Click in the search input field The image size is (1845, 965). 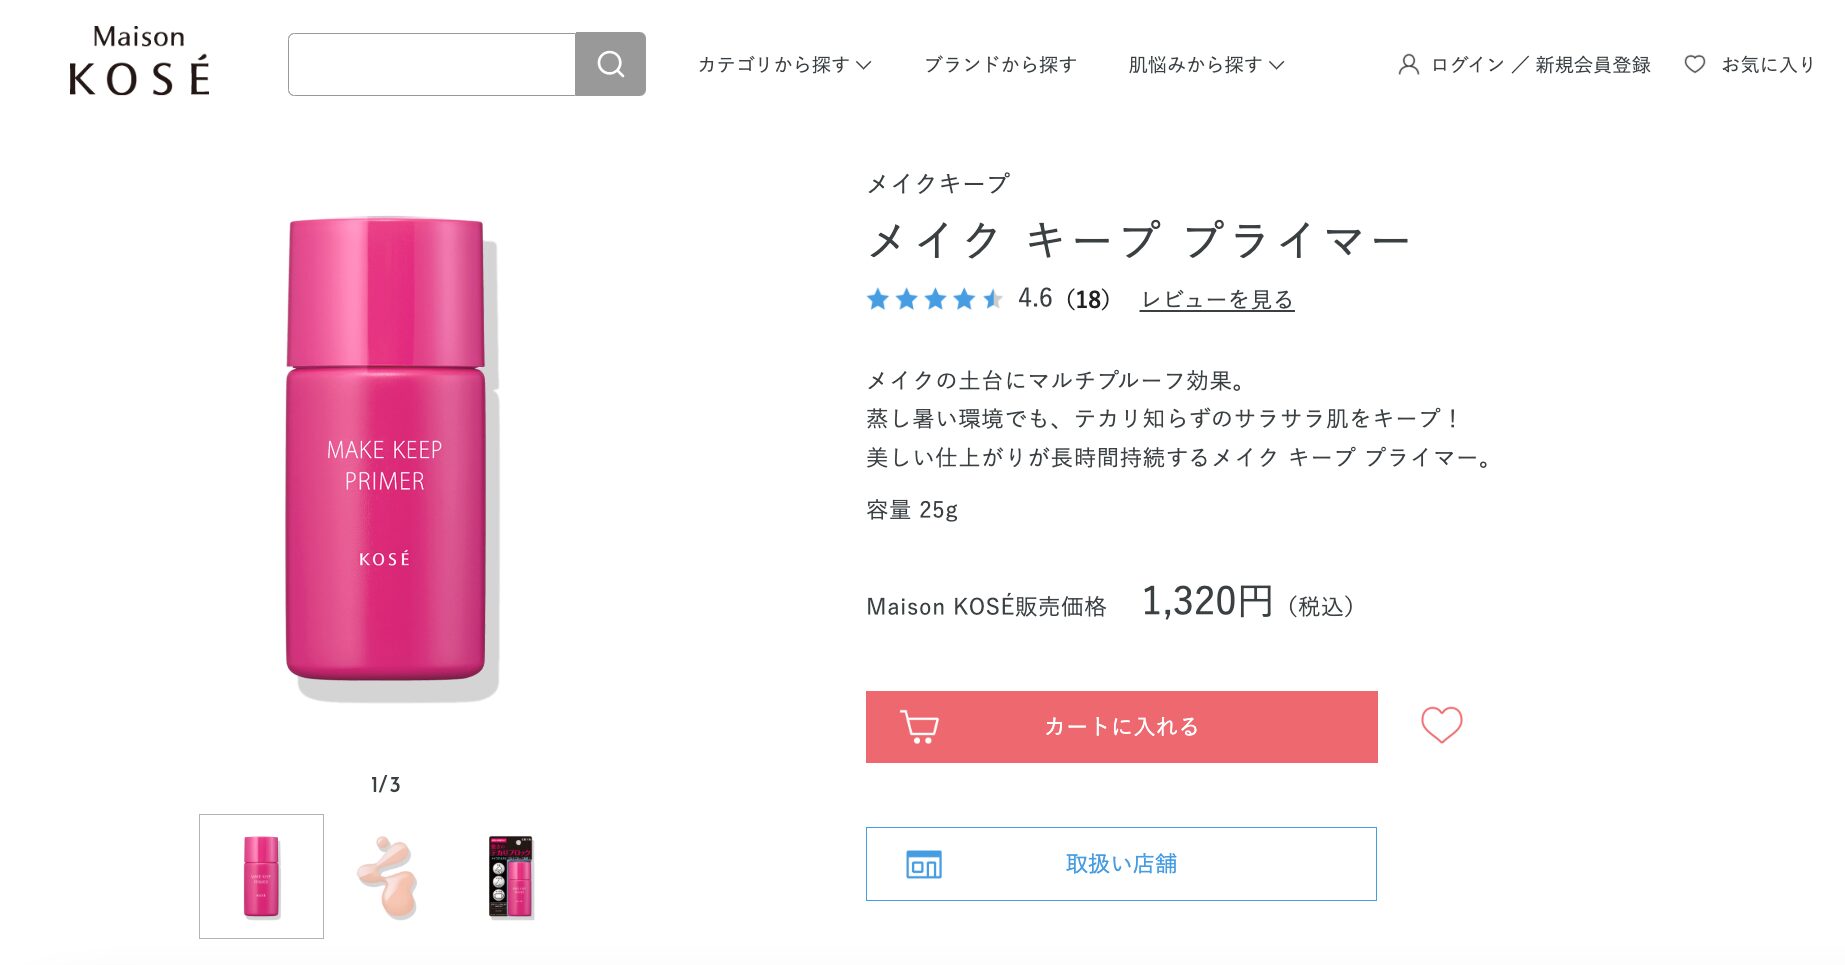tap(432, 64)
